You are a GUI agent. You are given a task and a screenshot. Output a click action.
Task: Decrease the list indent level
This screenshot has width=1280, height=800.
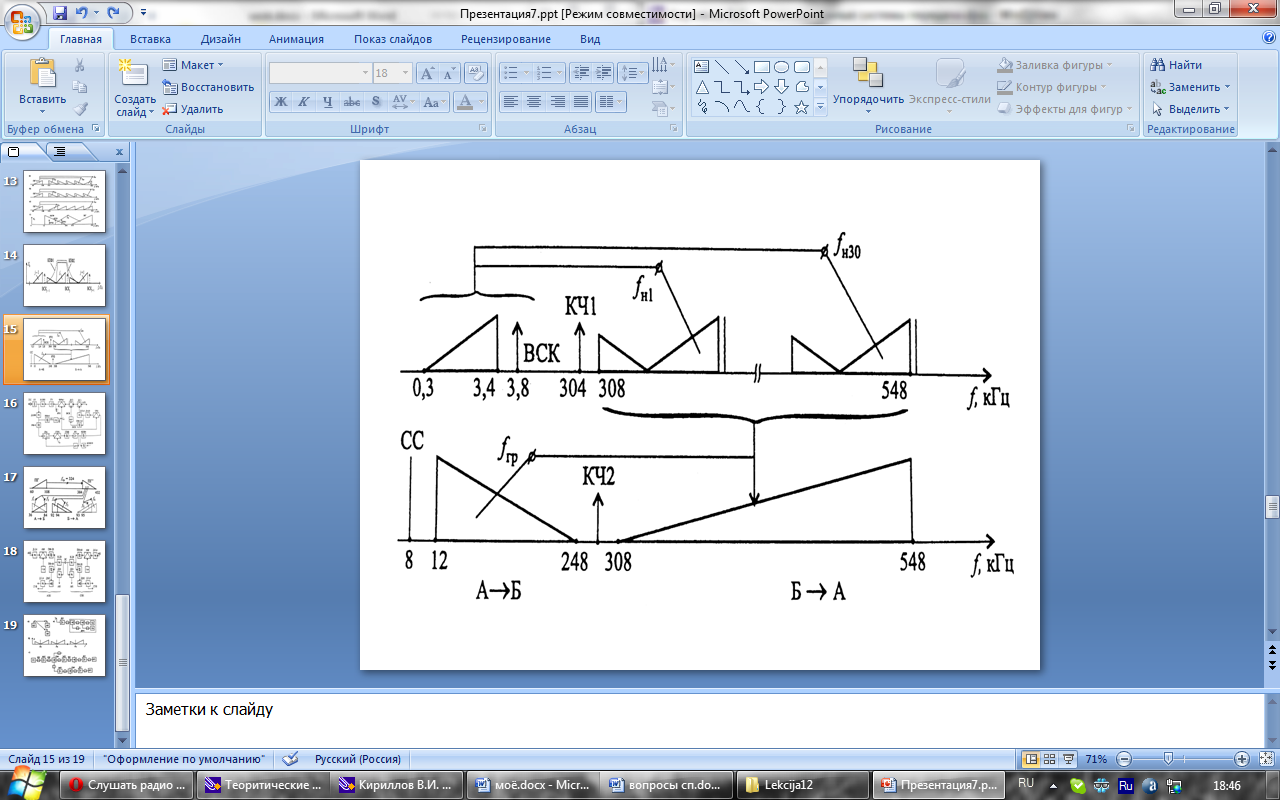581,73
